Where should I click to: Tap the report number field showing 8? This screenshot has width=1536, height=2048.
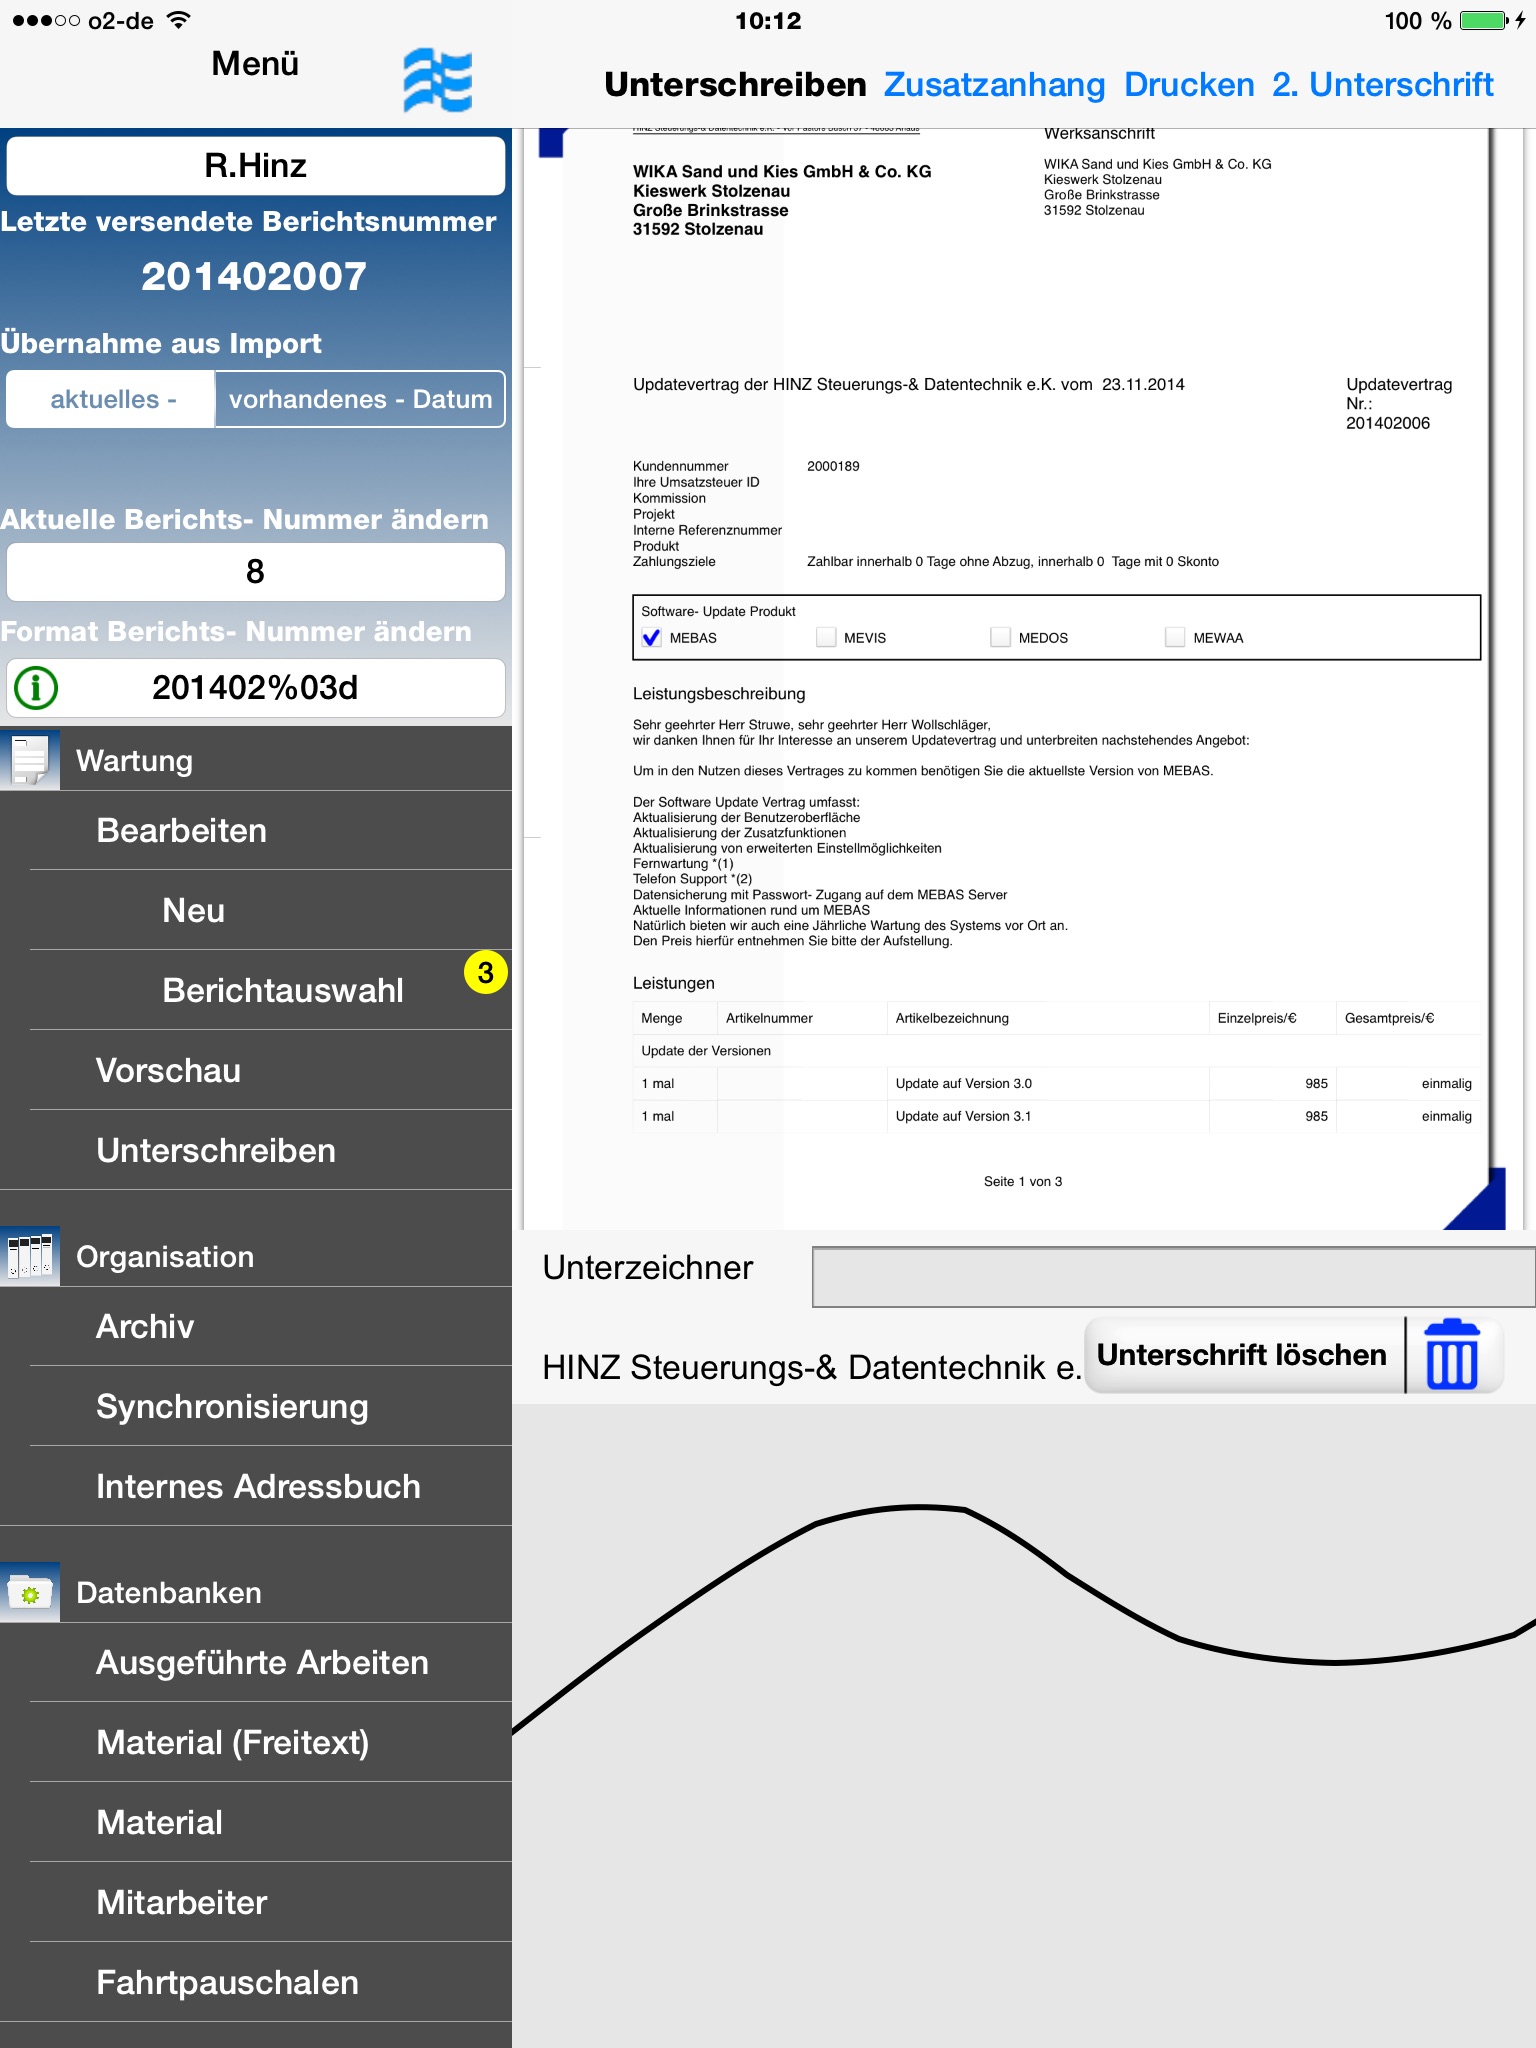(x=255, y=571)
